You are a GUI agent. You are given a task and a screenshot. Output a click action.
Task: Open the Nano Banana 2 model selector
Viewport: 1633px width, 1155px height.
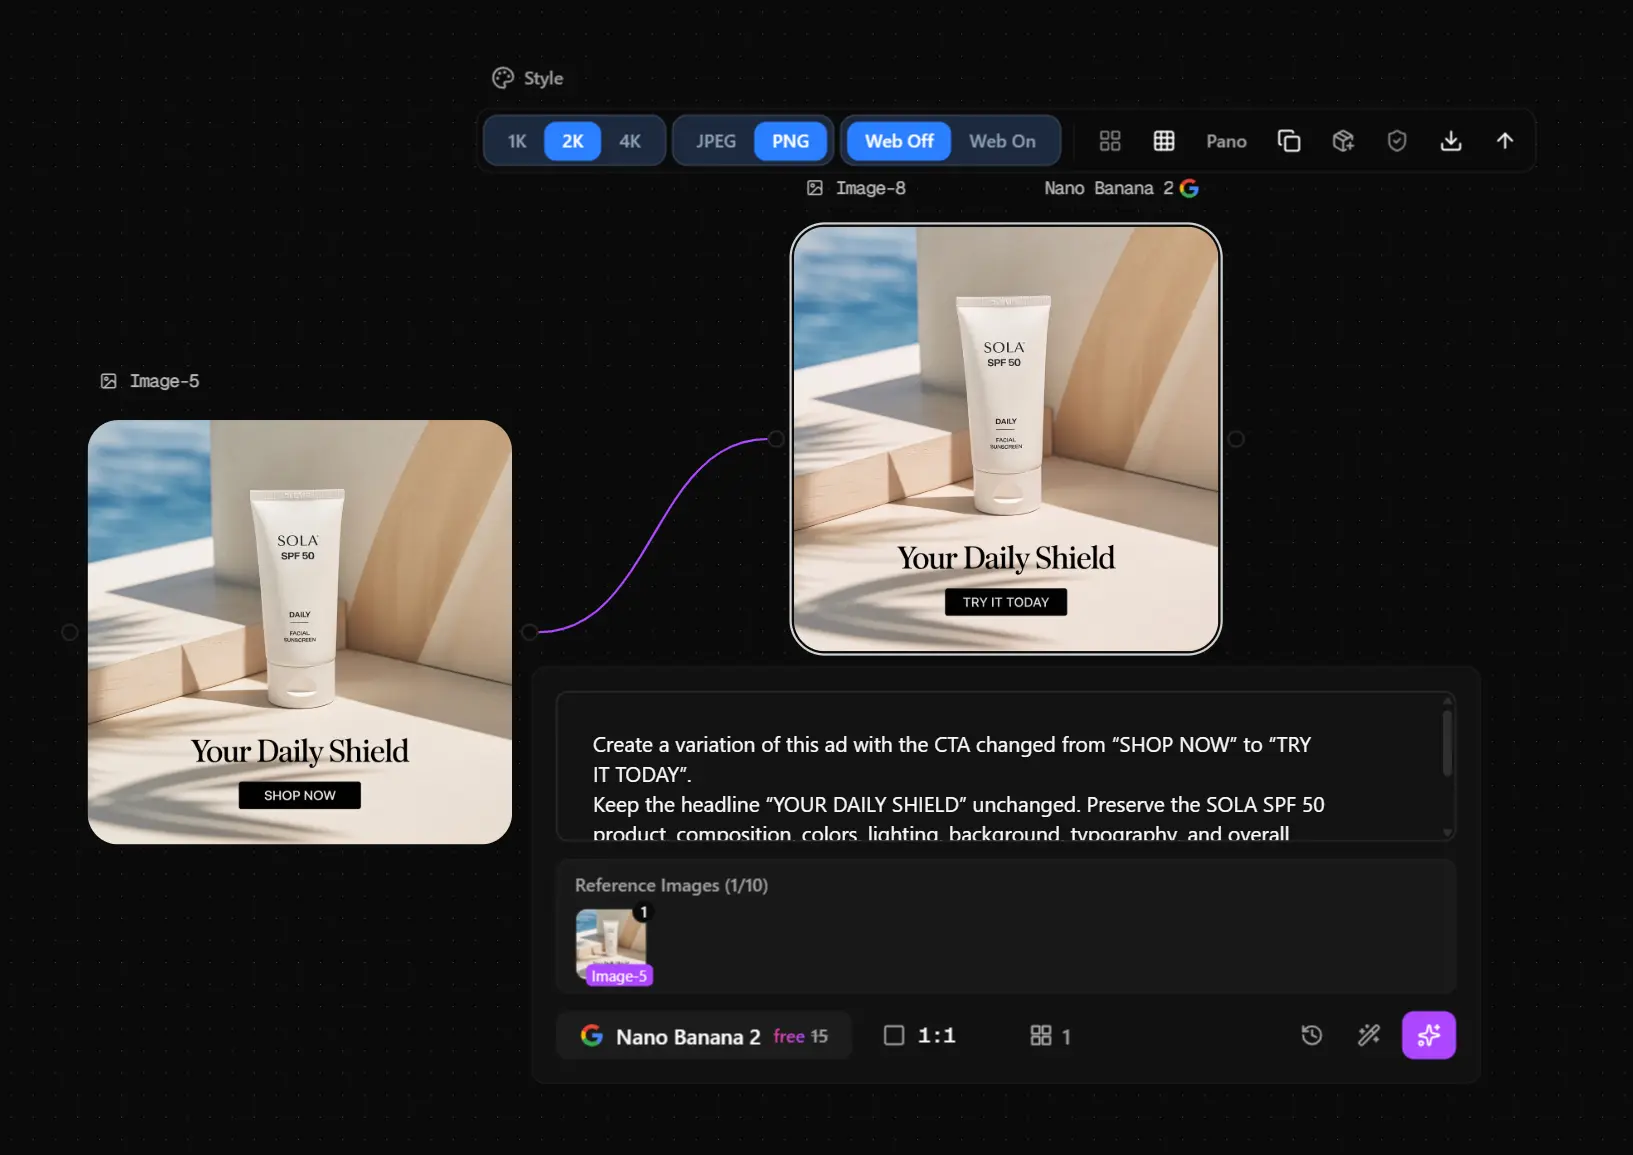(704, 1036)
